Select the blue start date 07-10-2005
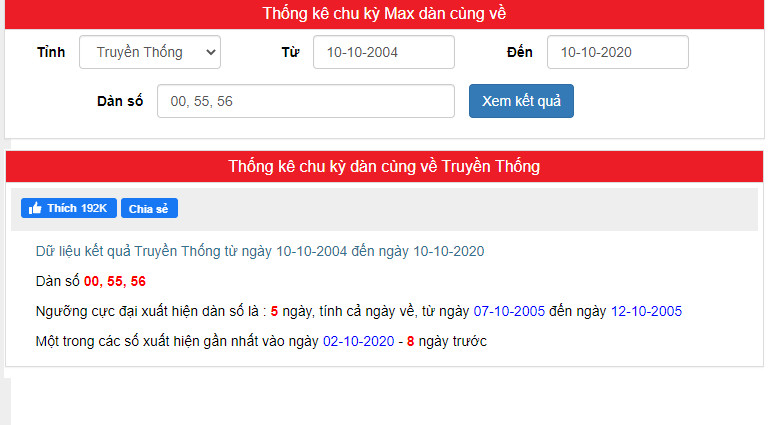The width and height of the screenshot is (775, 425). (509, 311)
